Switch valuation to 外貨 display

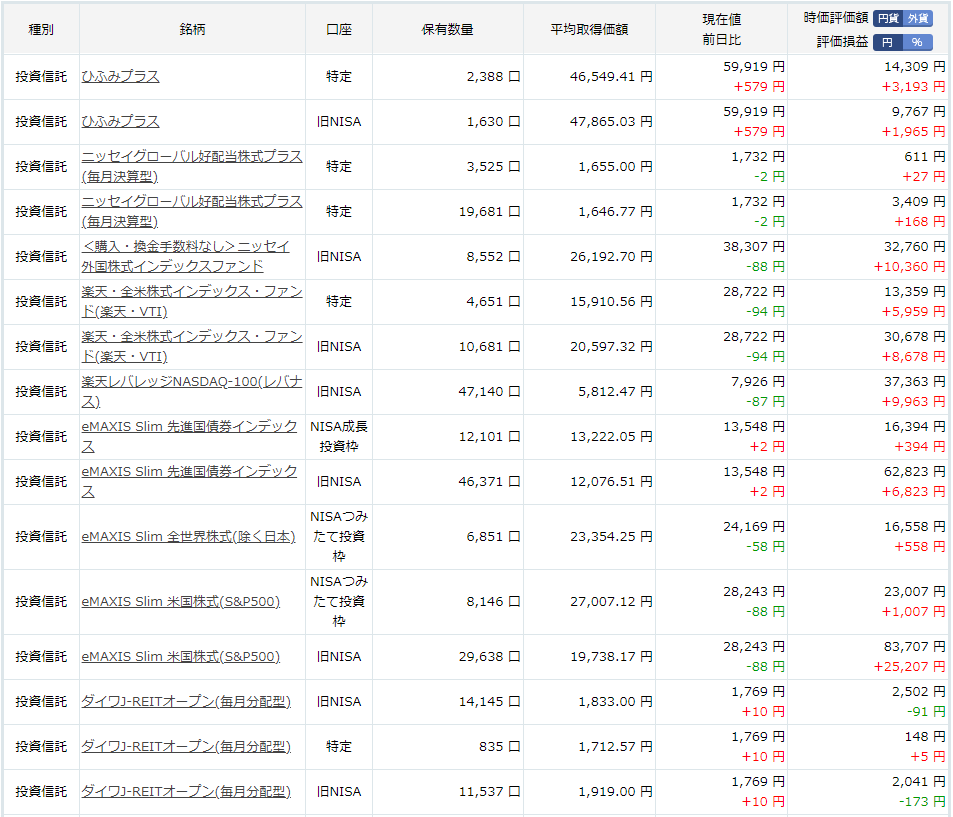(918, 18)
